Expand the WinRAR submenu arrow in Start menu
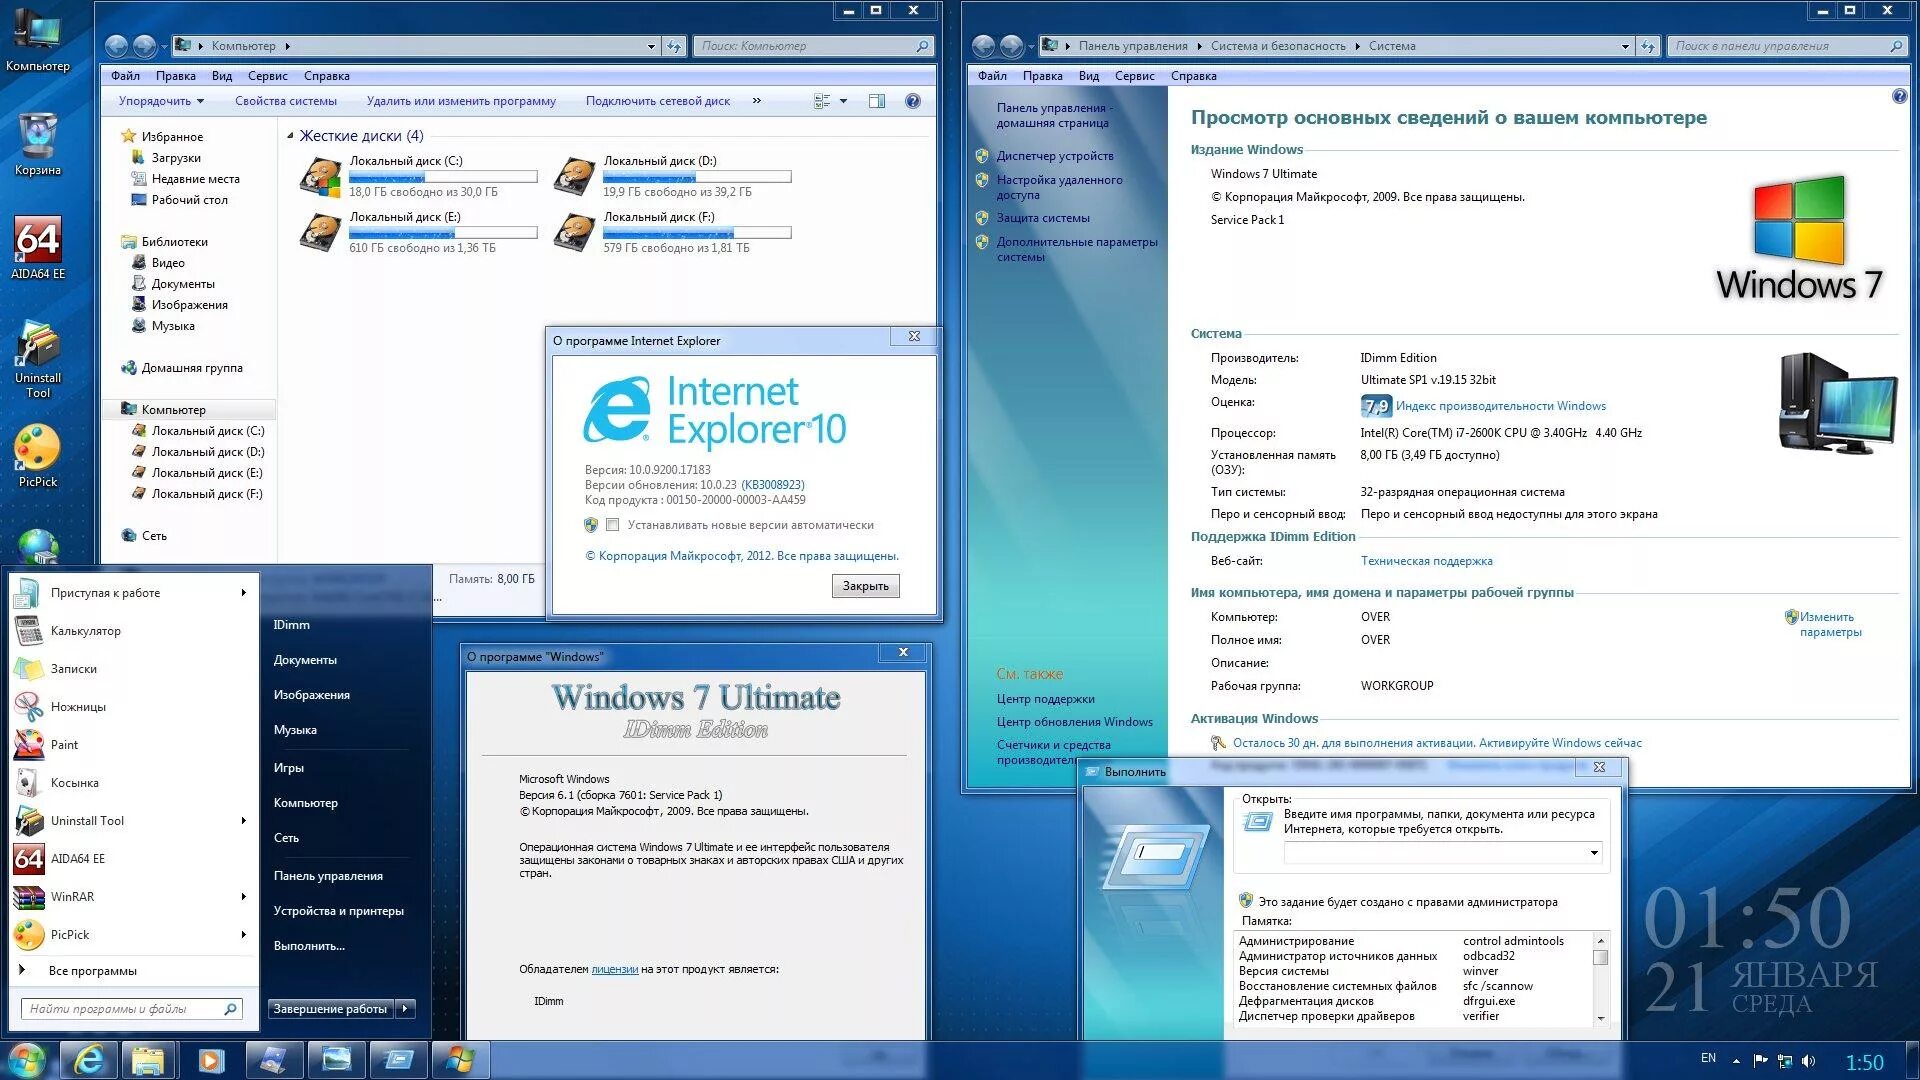This screenshot has width=1920, height=1080. click(244, 897)
